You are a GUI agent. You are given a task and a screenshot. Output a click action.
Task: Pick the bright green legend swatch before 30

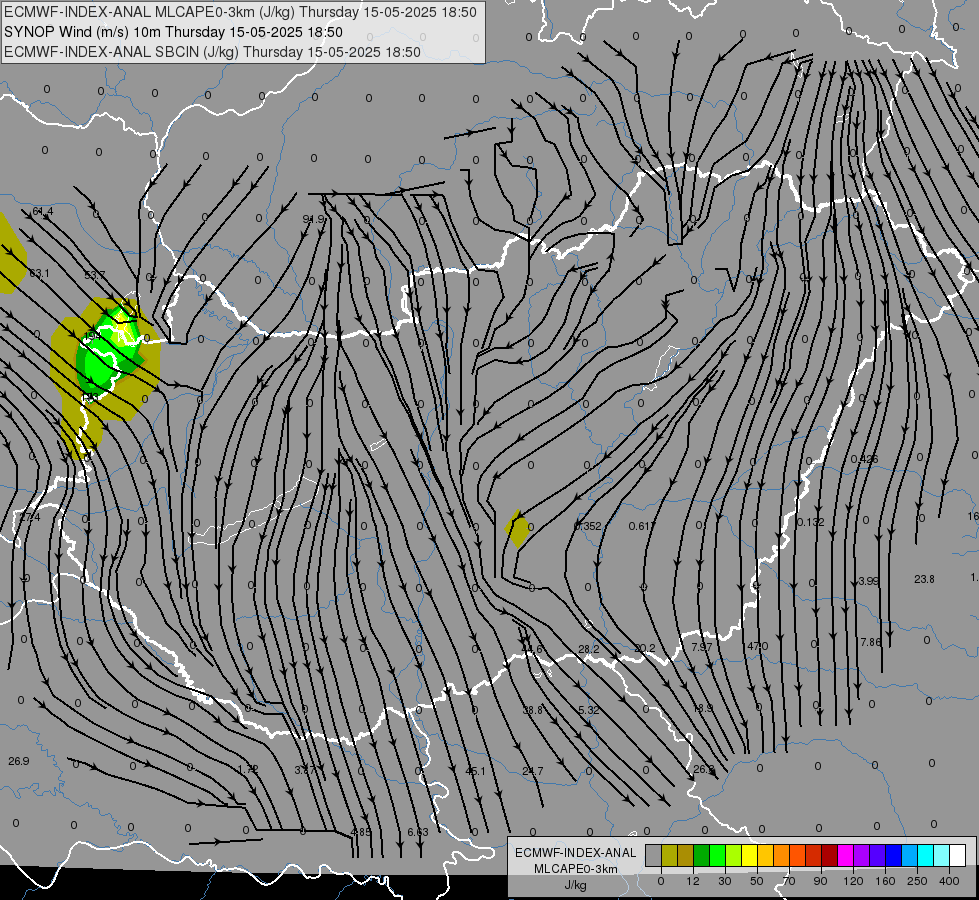717,856
